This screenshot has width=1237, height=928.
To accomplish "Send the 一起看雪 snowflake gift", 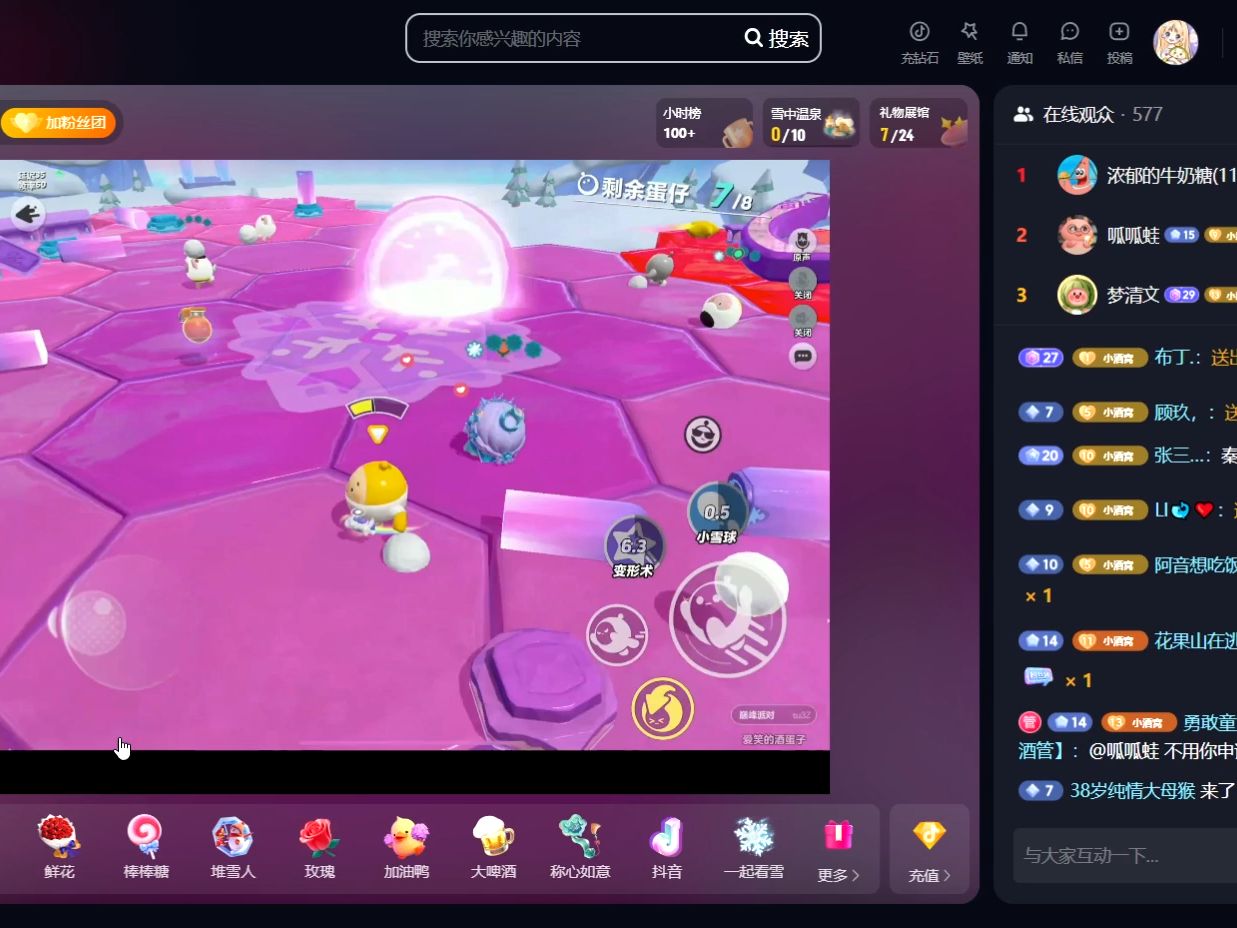I will [x=753, y=847].
